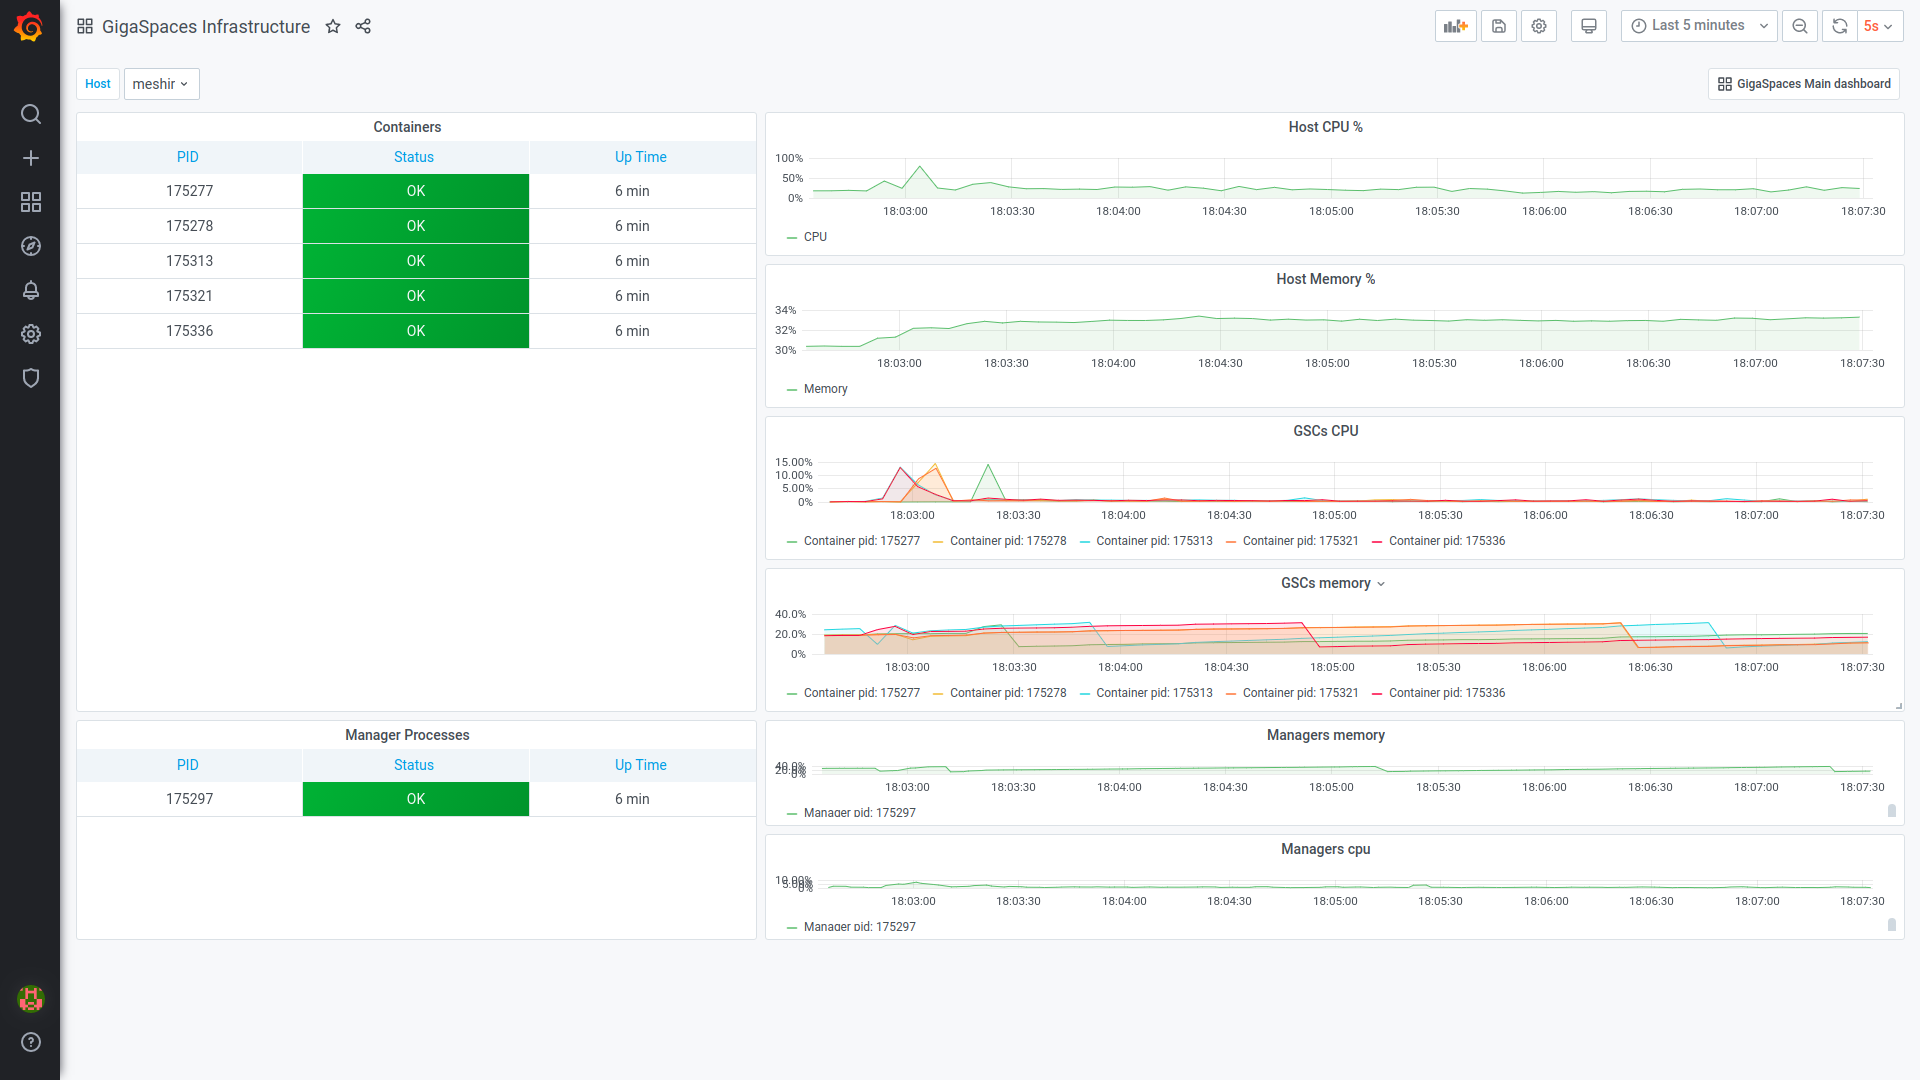The height and width of the screenshot is (1080, 1920).
Task: Sort Containers table by Up Time
Action: (x=641, y=157)
